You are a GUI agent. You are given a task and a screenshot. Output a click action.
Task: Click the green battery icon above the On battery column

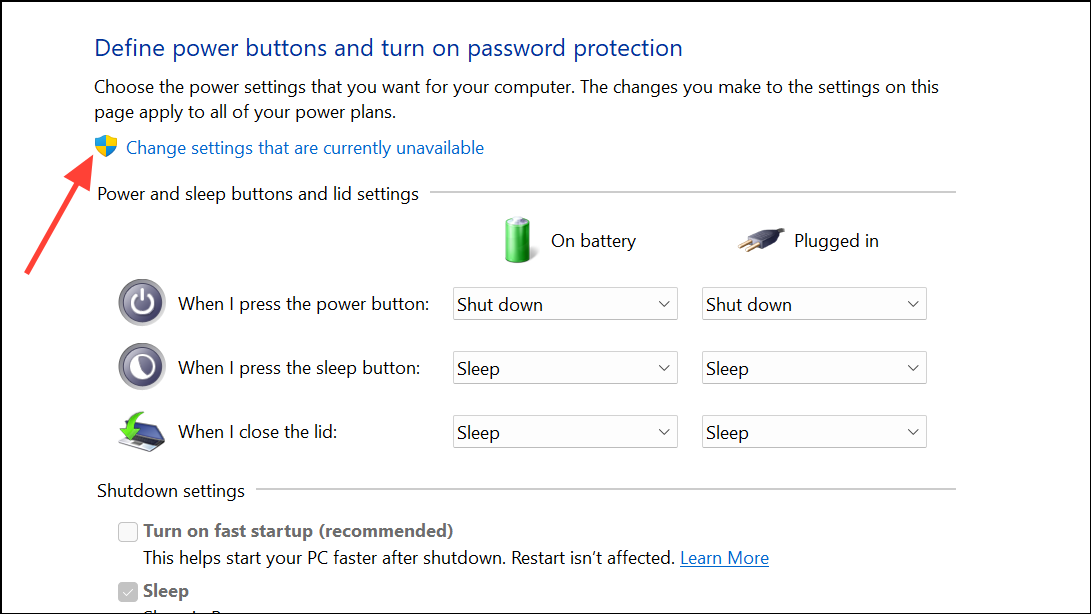pos(519,239)
